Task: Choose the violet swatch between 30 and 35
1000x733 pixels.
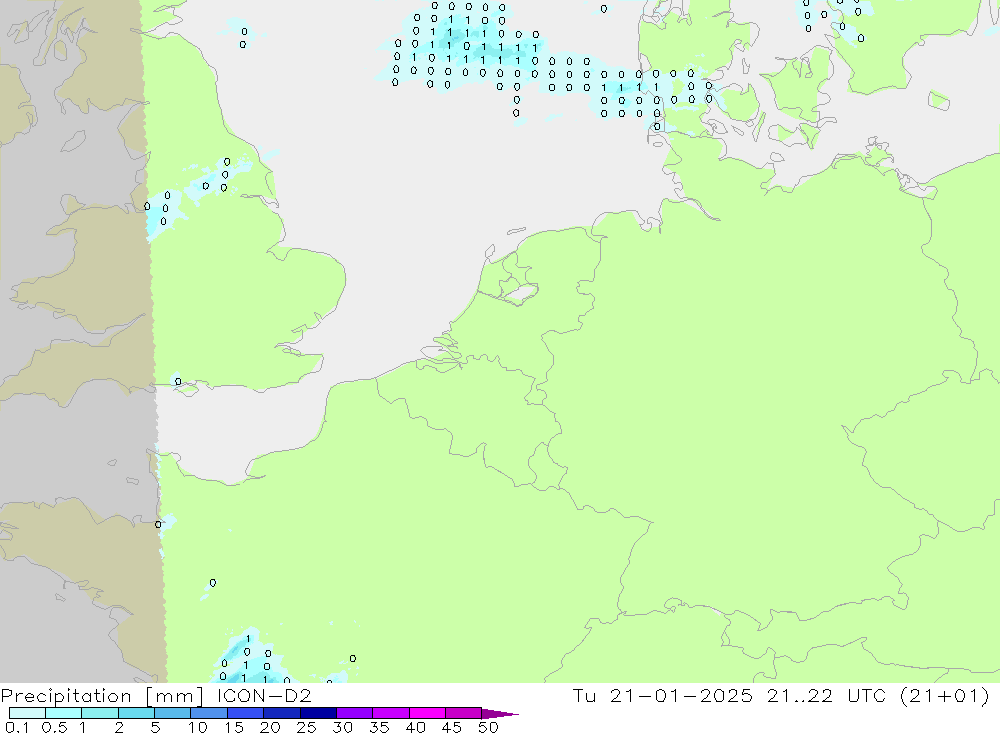Action: pos(354,713)
